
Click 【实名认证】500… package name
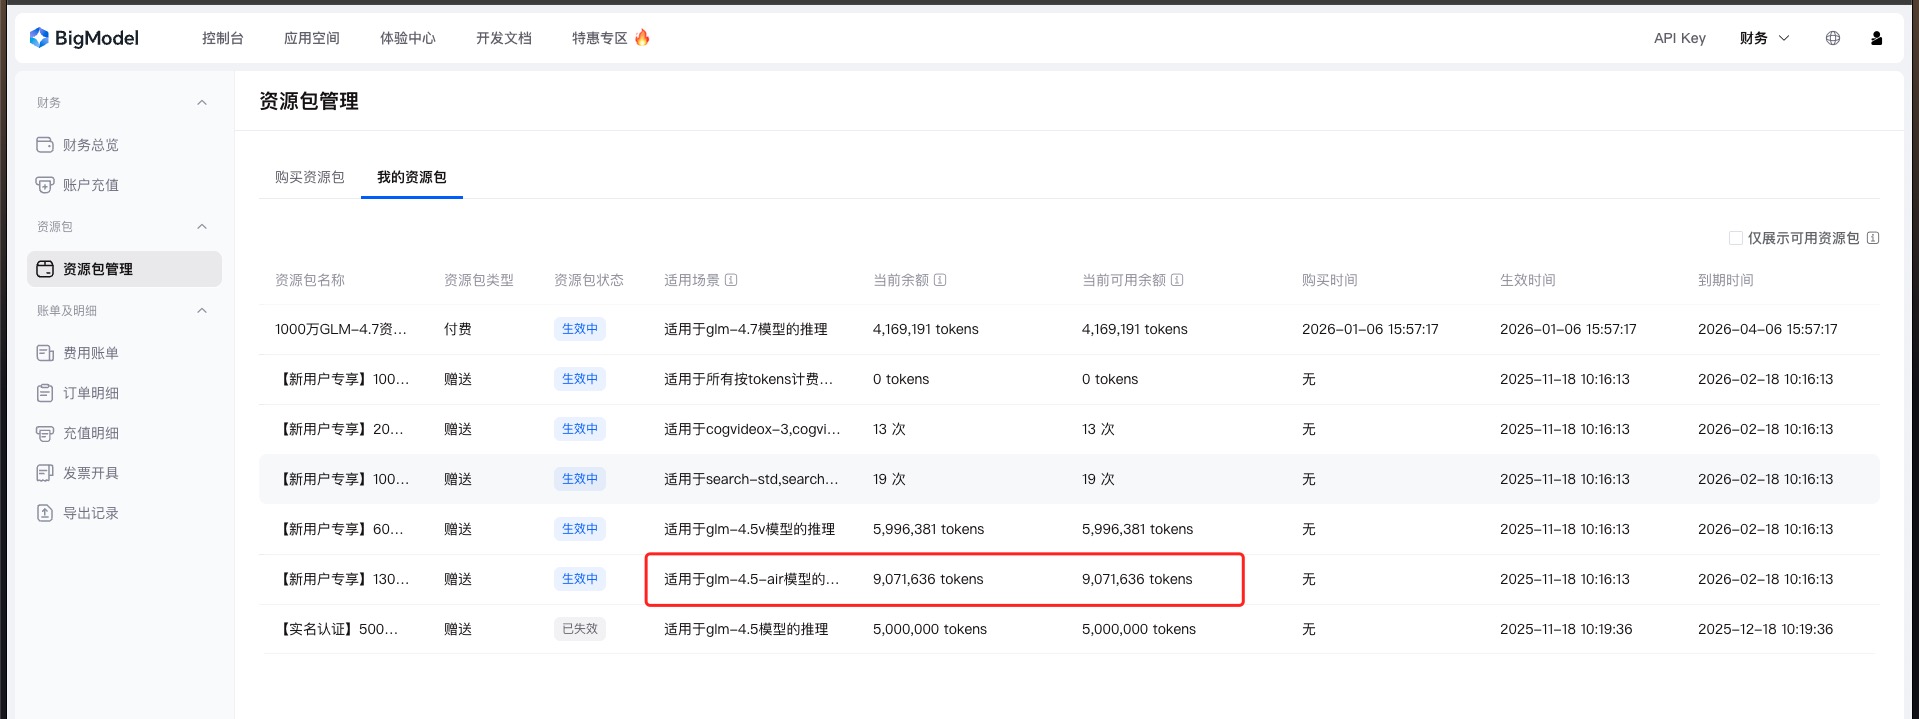(x=337, y=629)
